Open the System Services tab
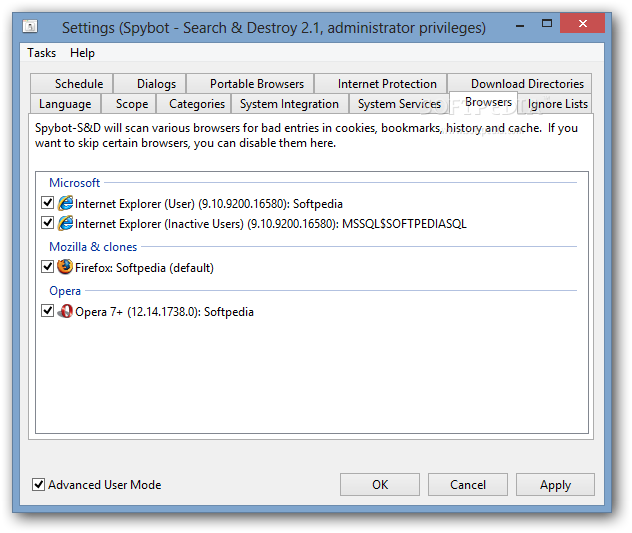The height and width of the screenshot is (533, 632). 399,104
